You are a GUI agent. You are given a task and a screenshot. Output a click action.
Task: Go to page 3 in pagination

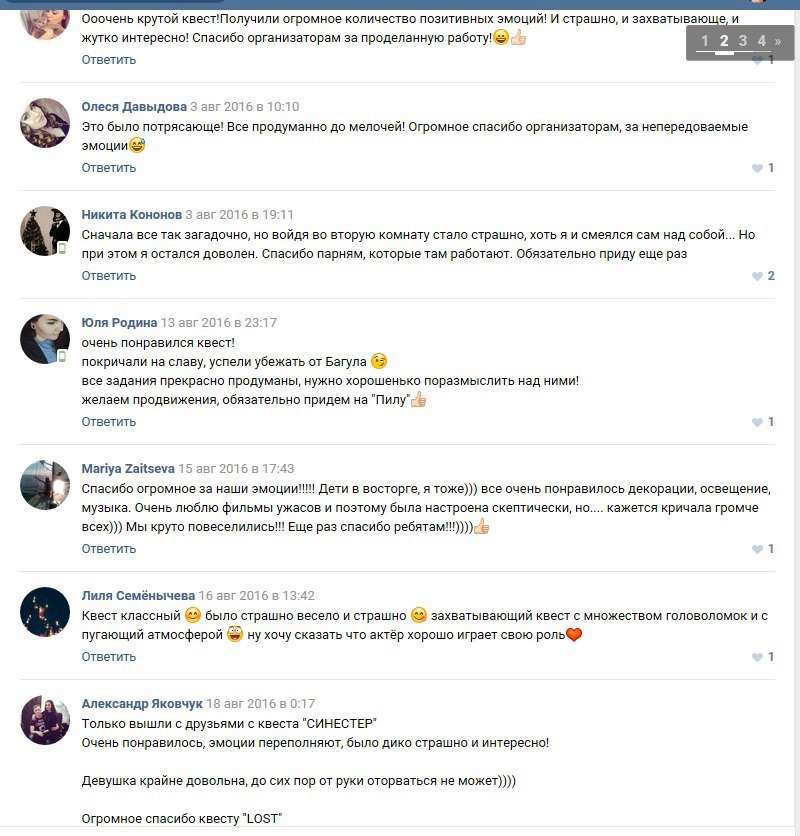(x=742, y=41)
